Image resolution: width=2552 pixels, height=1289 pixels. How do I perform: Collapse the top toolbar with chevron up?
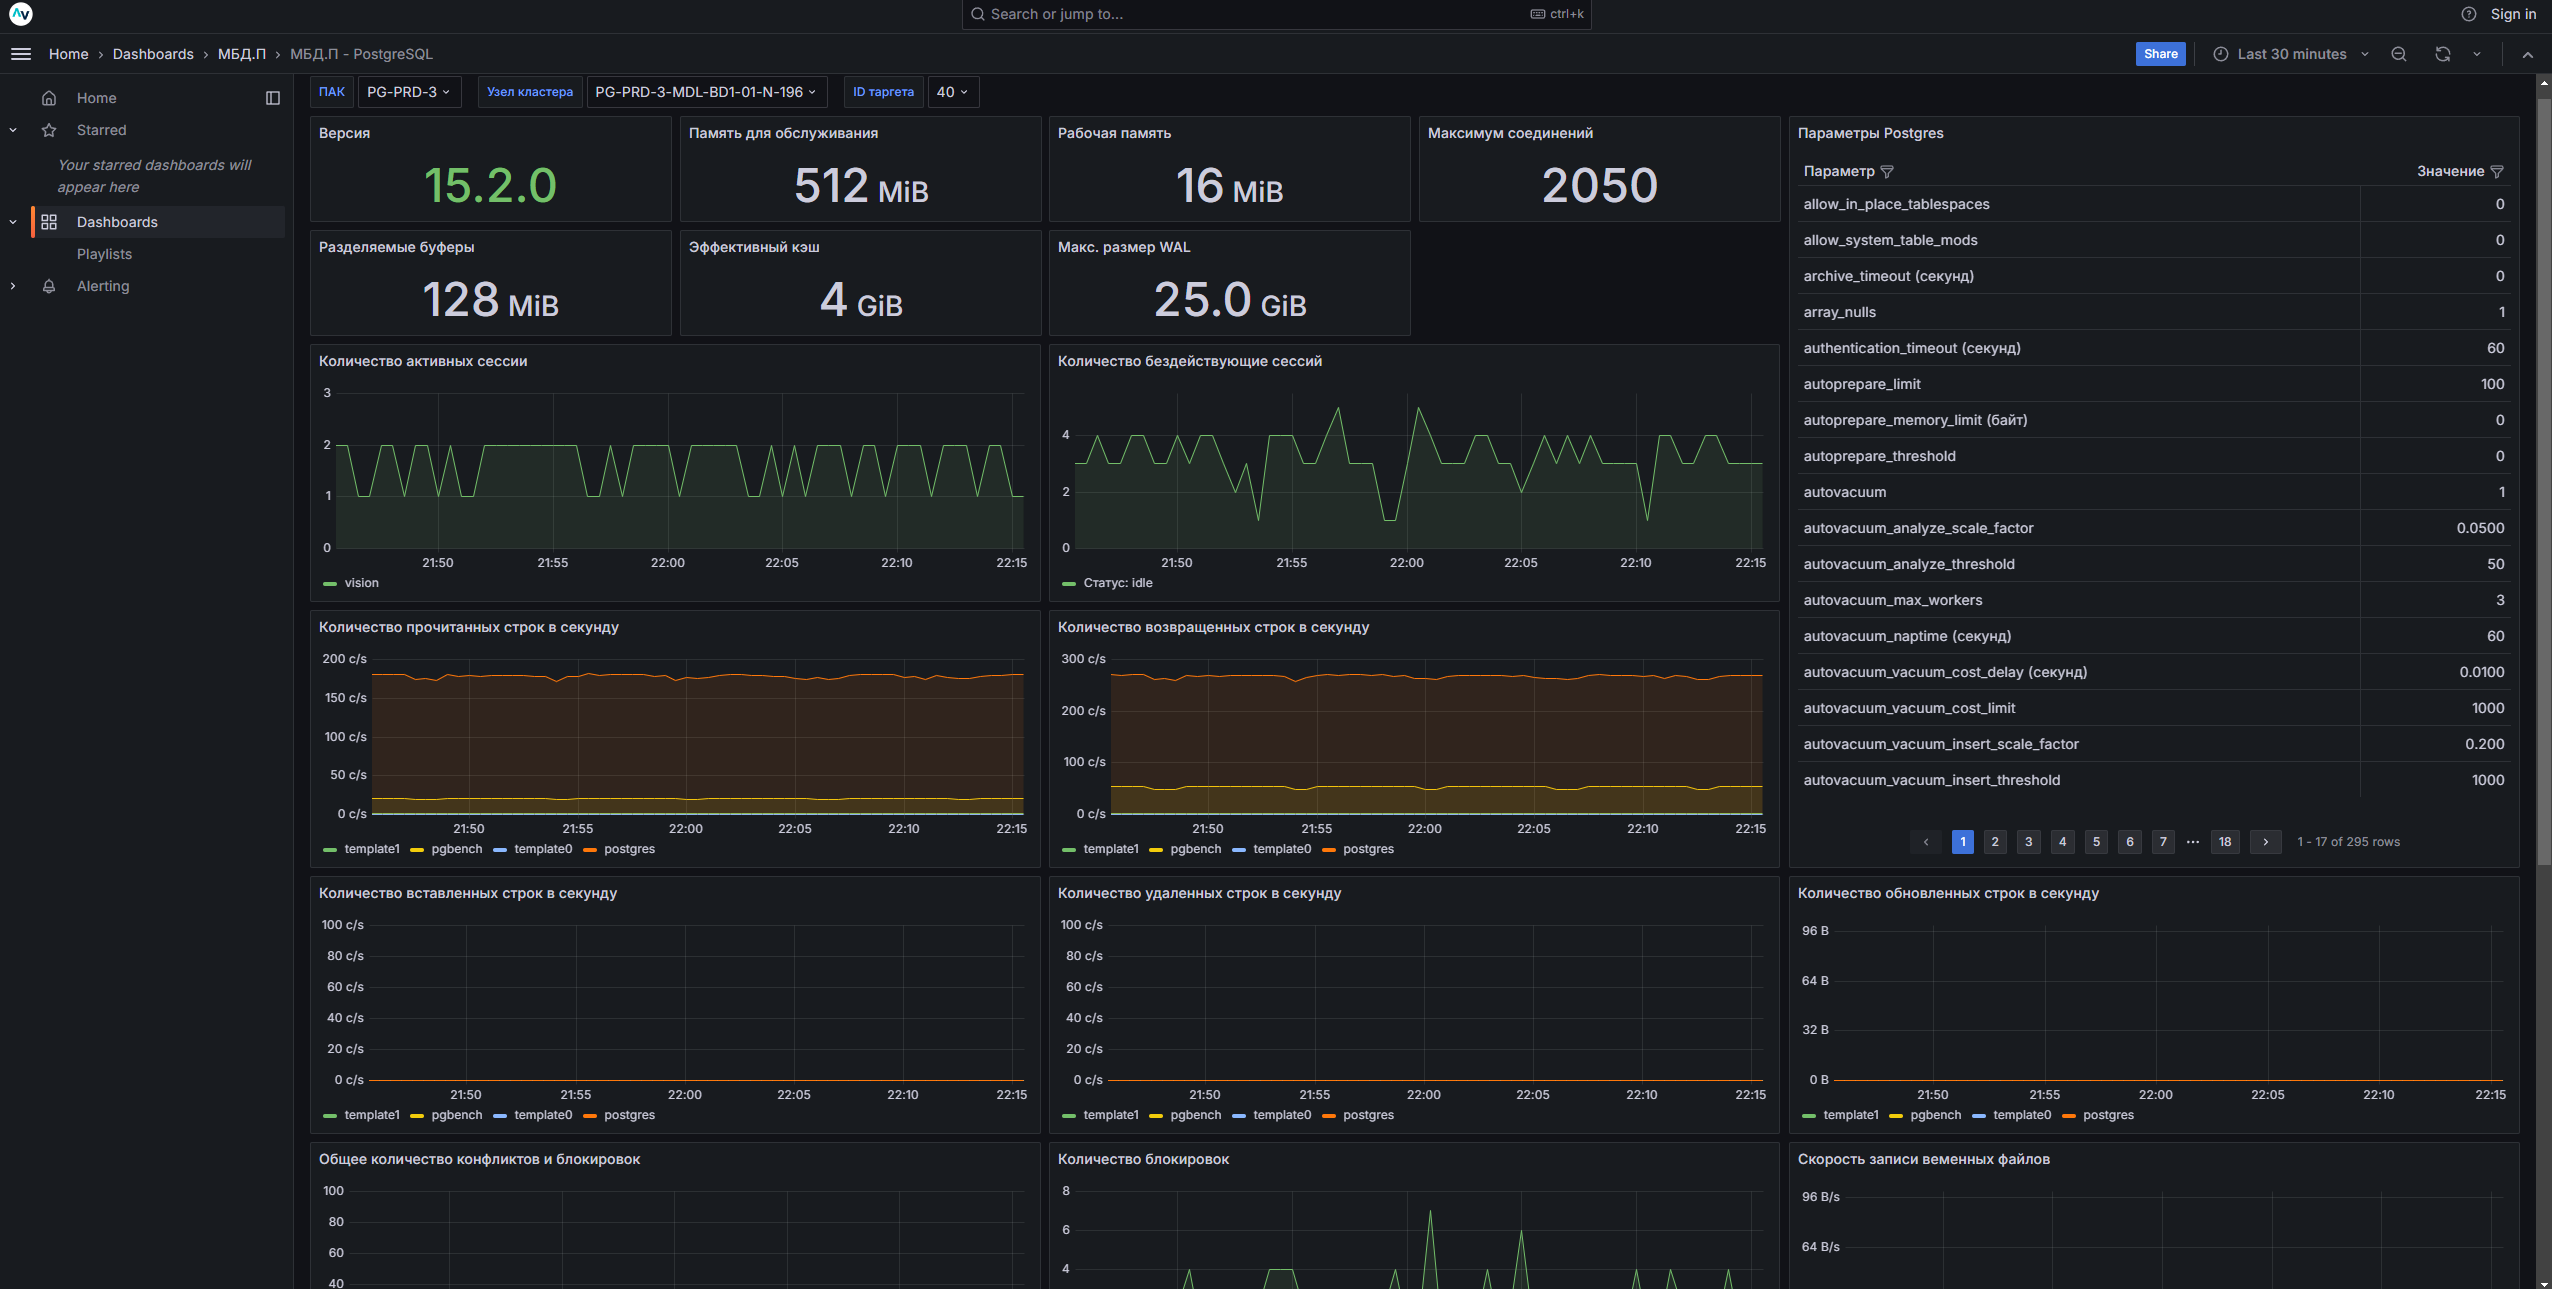tap(2527, 55)
